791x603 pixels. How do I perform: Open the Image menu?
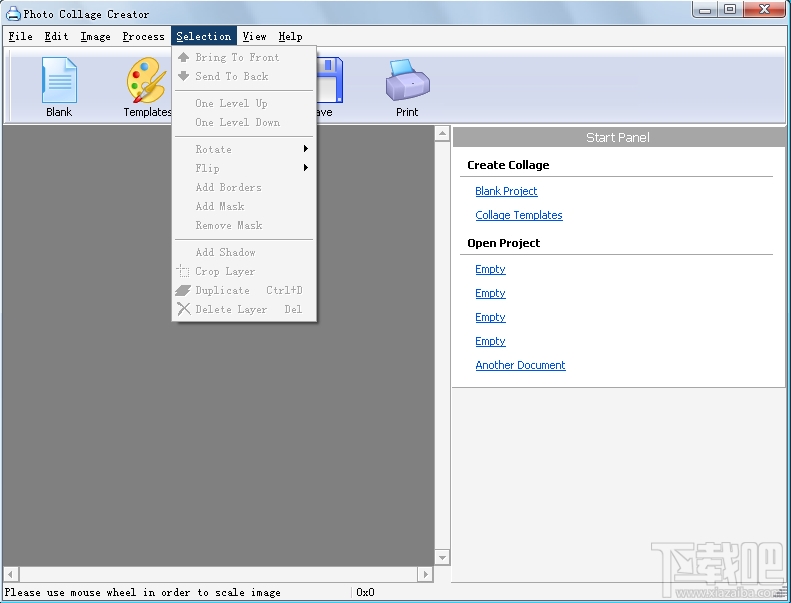[95, 36]
